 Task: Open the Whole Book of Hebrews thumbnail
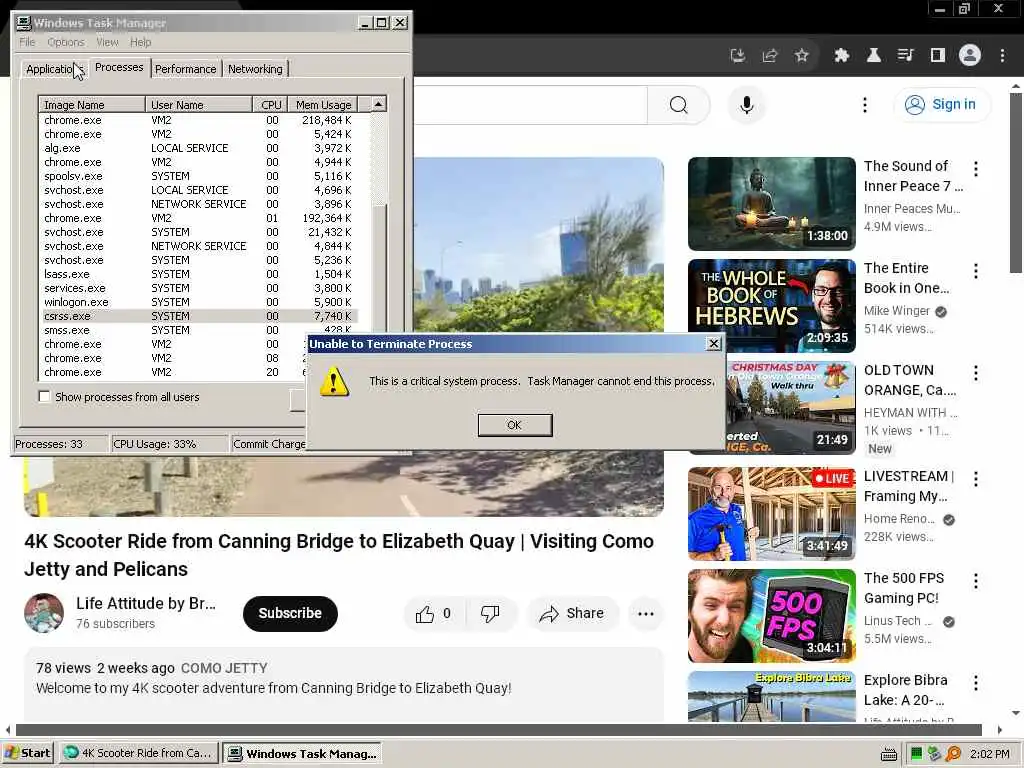coord(771,306)
